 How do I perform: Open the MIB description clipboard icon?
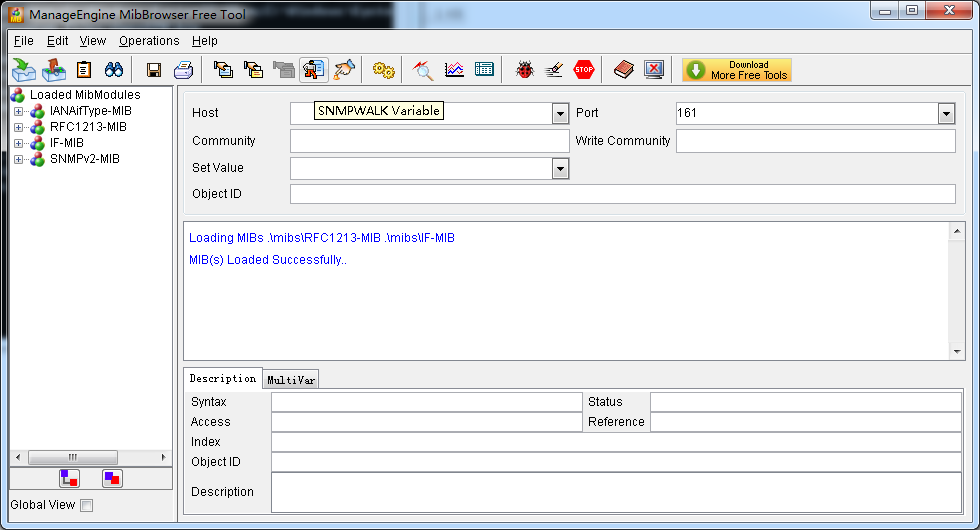(x=84, y=69)
